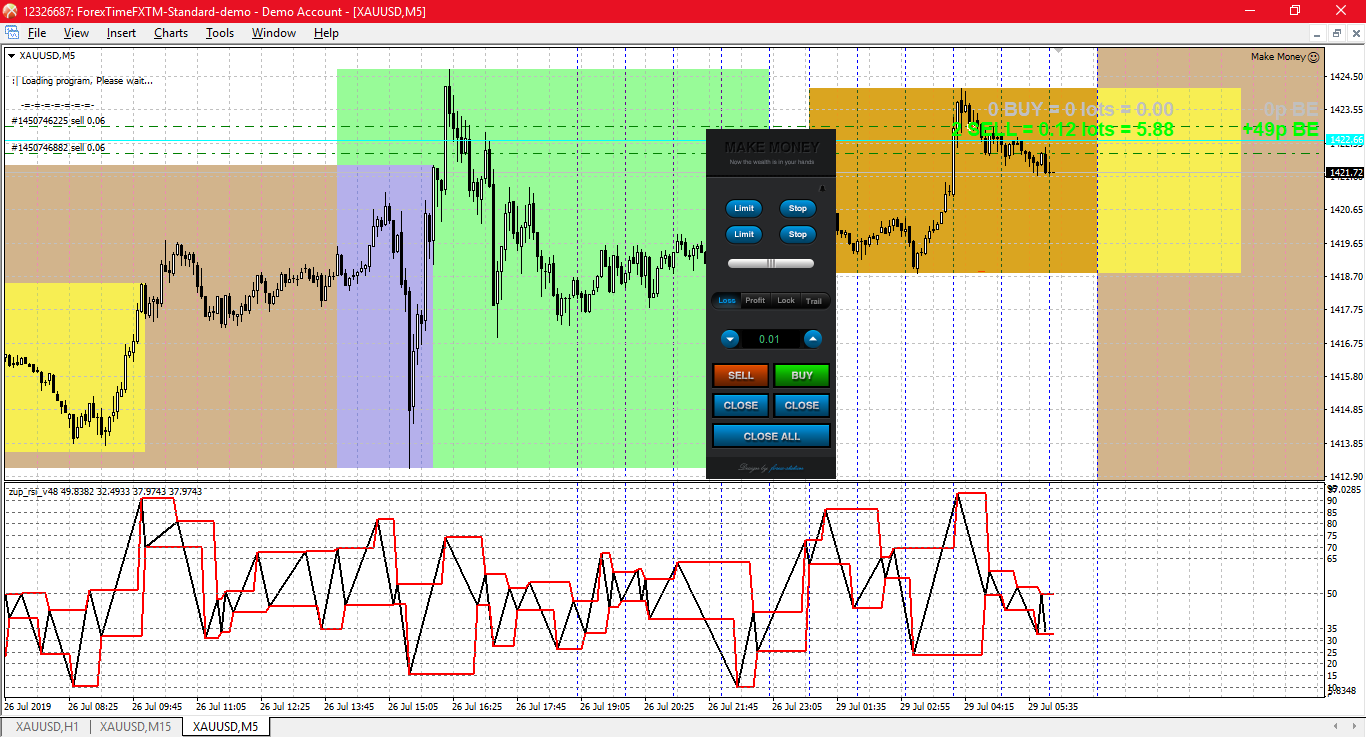
Task: Toggle the Profit mode in the trade panel
Action: 755,300
